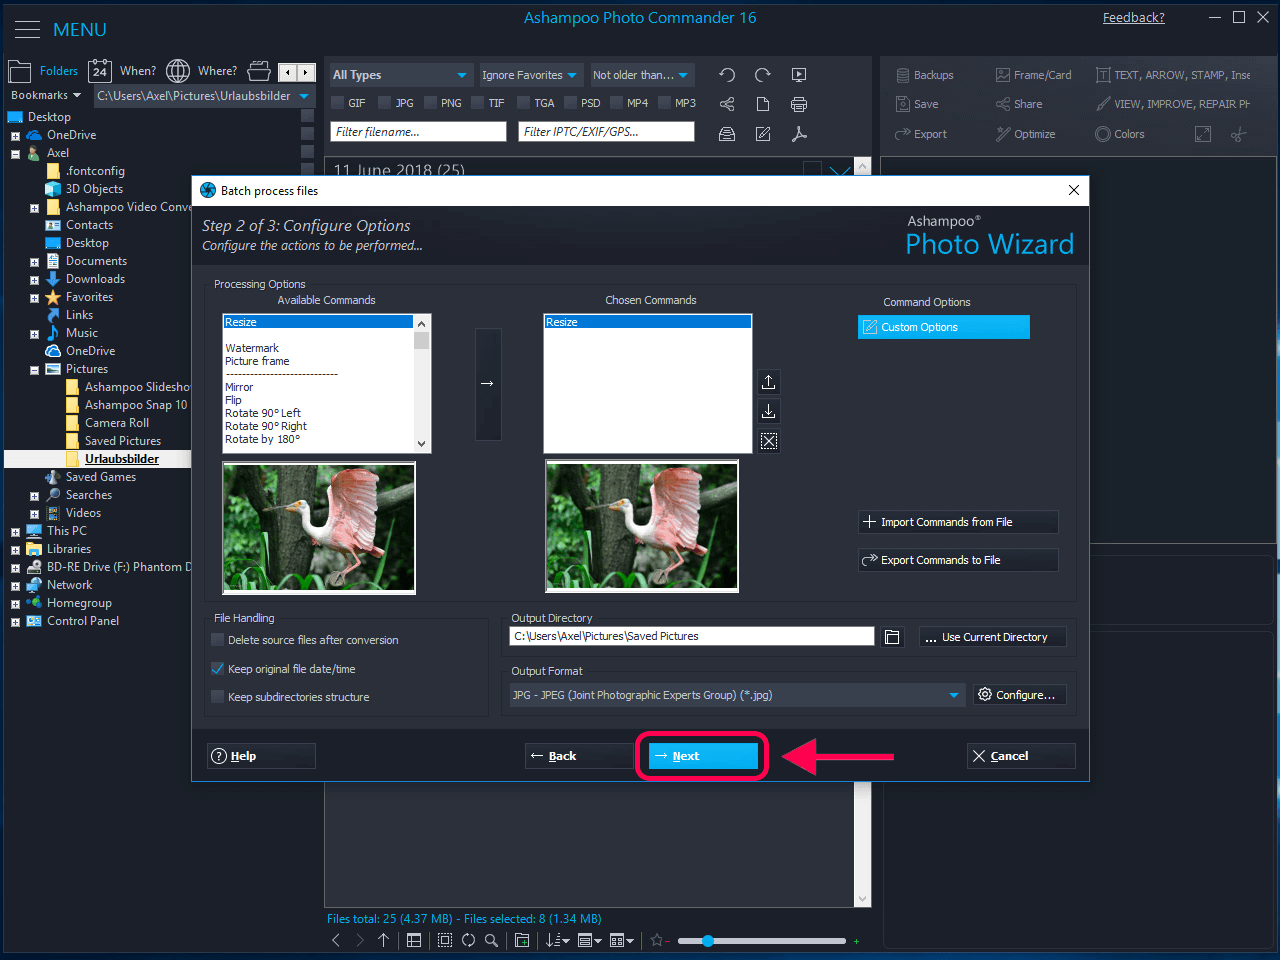Select Picture frame in Available Commands
Screen dimensions: 1280x960
point(257,361)
